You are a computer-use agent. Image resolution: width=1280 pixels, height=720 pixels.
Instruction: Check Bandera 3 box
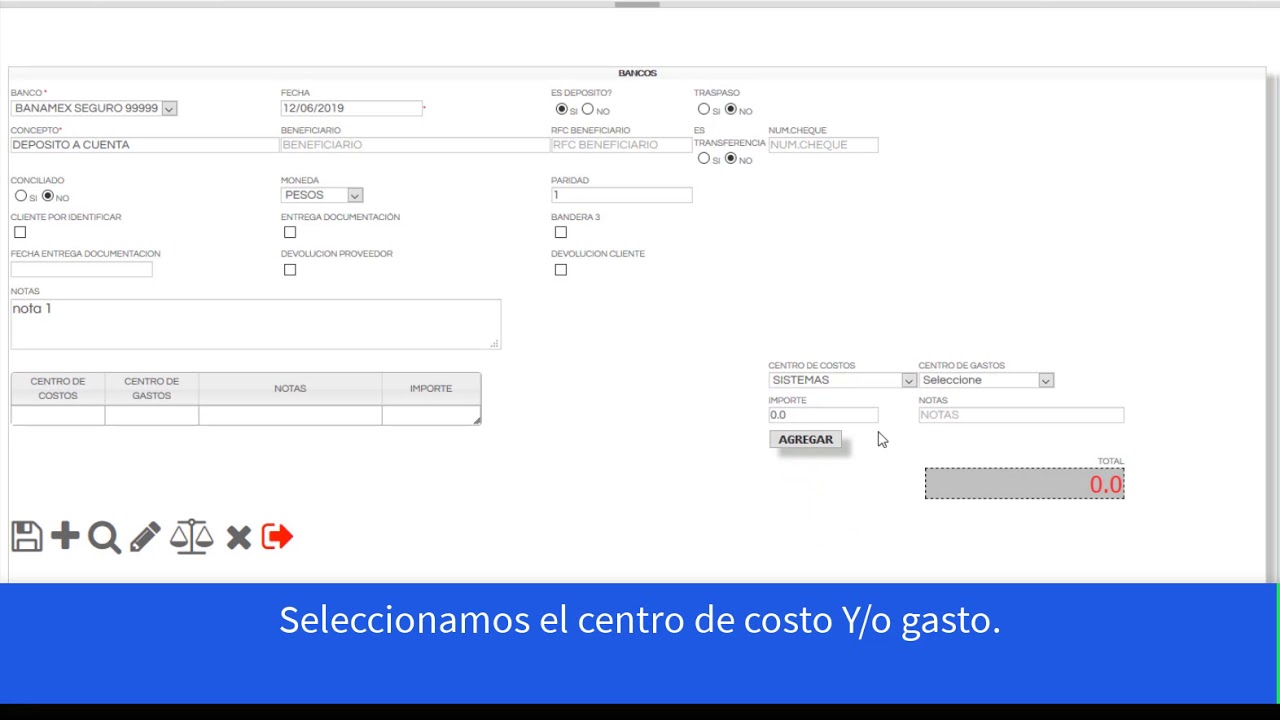click(561, 232)
